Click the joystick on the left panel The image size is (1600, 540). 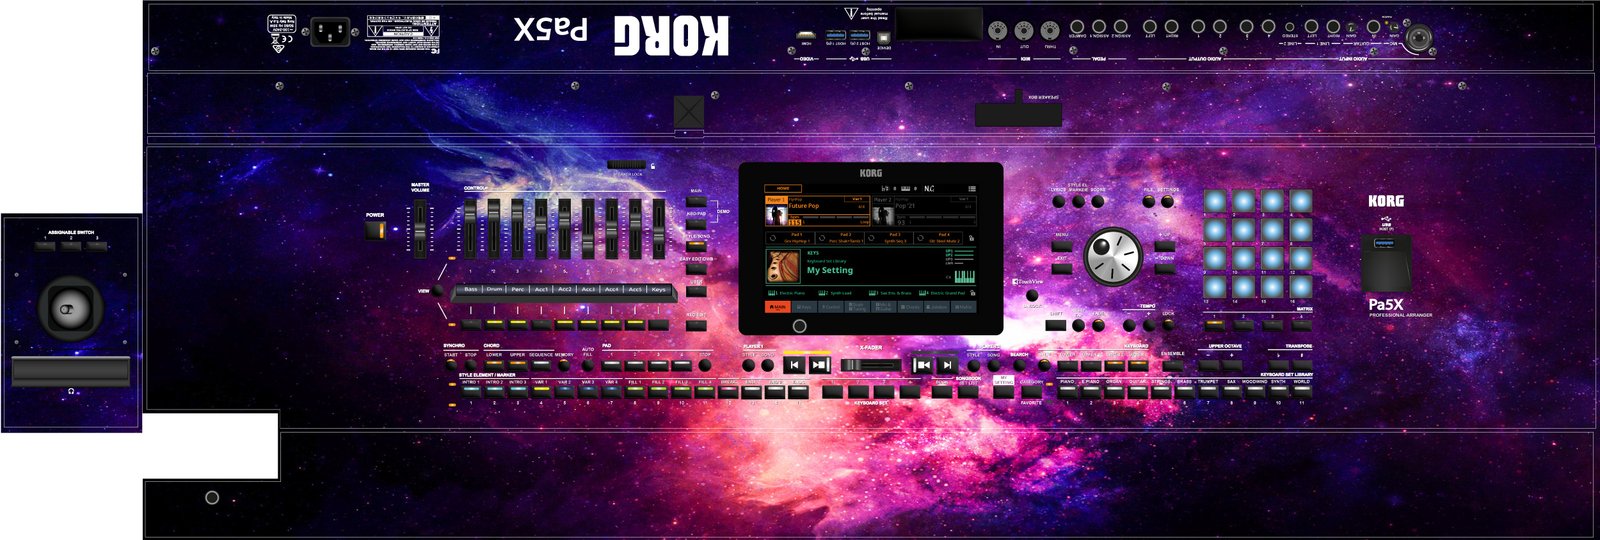70,309
